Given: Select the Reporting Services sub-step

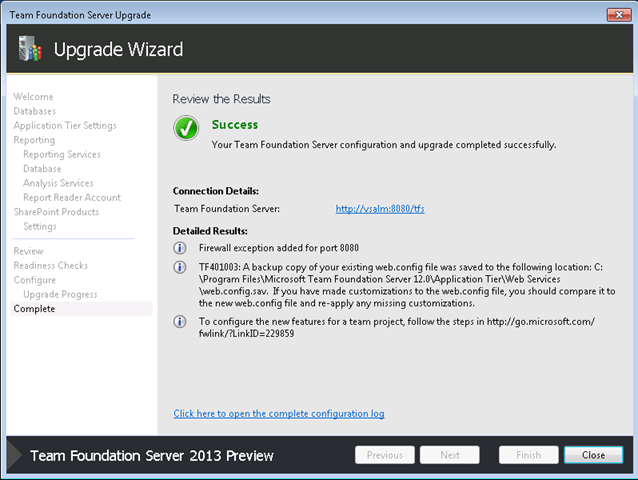Looking at the screenshot, I should coord(62,155).
